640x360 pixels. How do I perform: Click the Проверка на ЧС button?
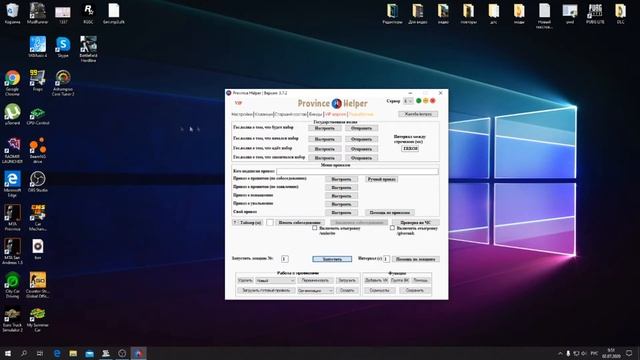416,222
